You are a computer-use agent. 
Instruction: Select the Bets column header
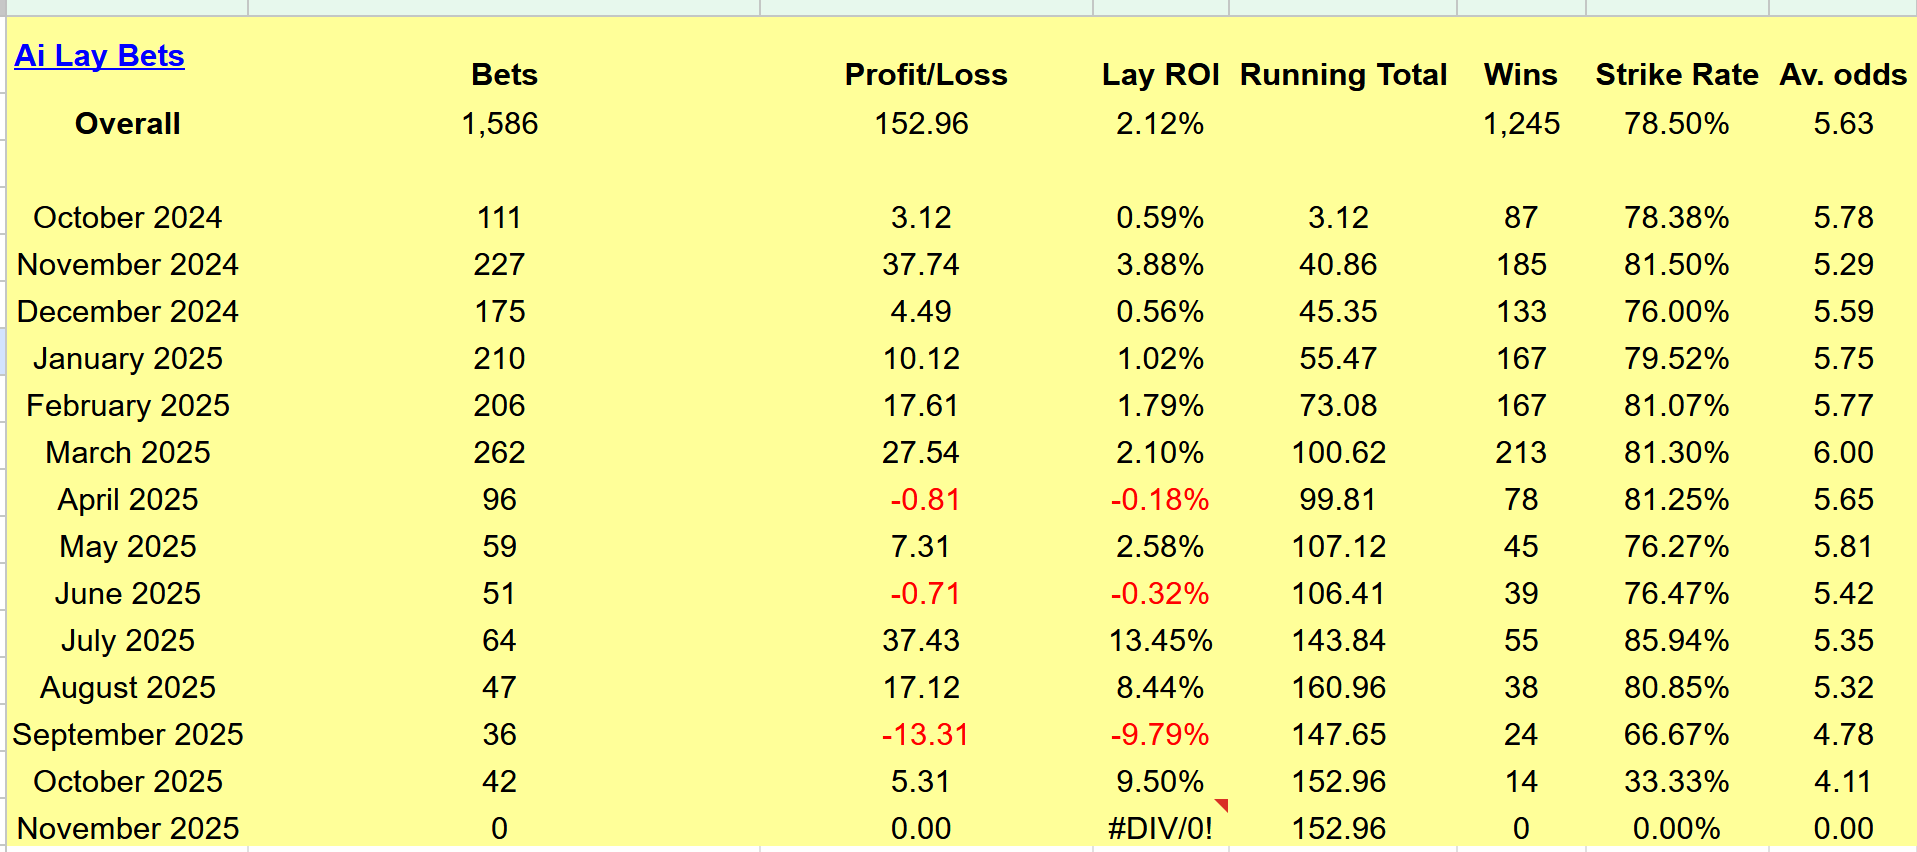(x=504, y=75)
